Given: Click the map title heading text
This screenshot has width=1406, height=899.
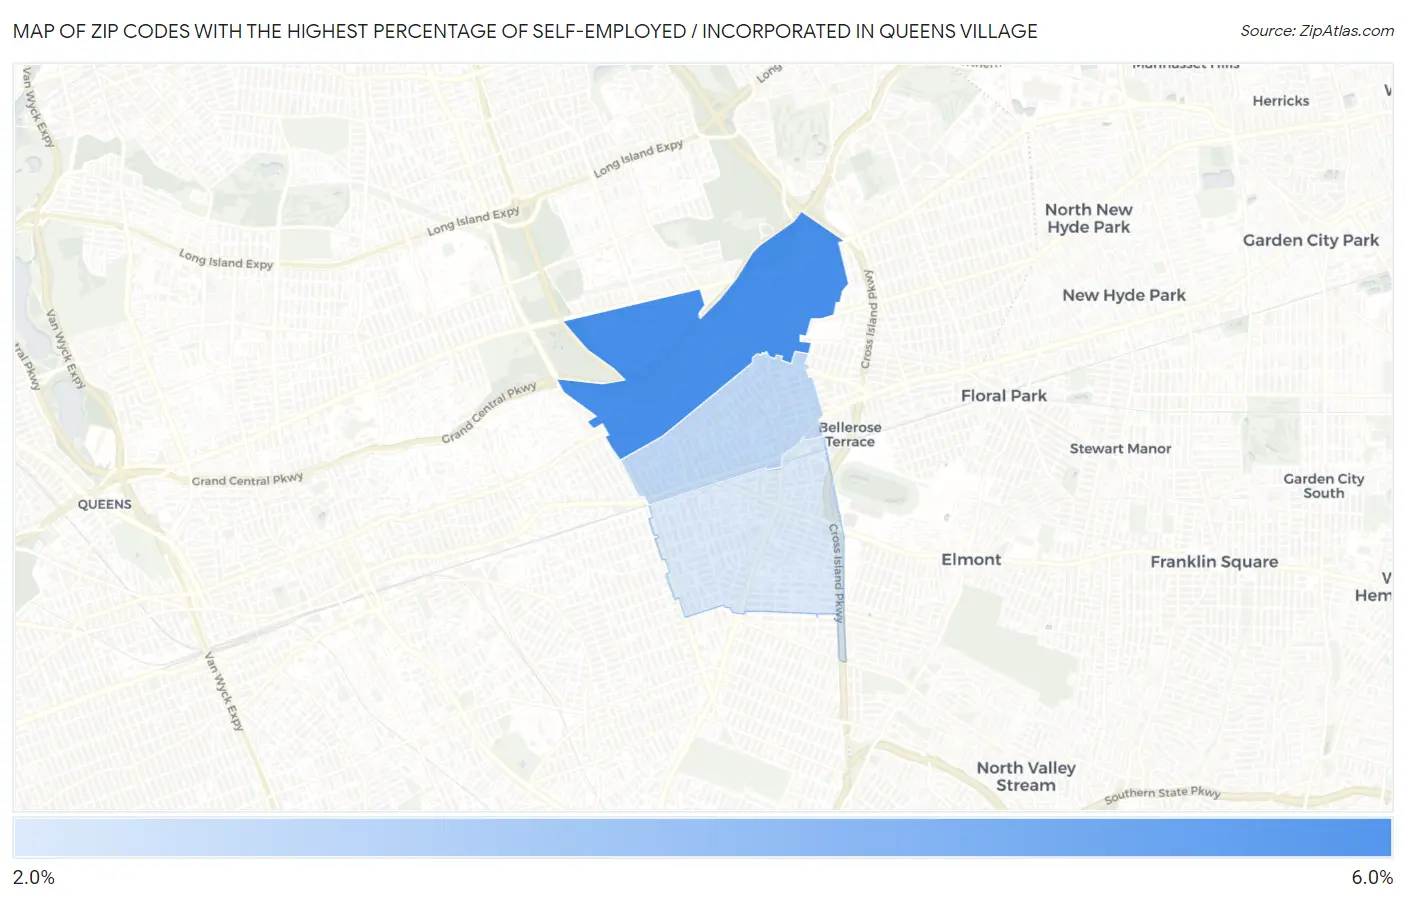Looking at the screenshot, I should [x=525, y=31].
